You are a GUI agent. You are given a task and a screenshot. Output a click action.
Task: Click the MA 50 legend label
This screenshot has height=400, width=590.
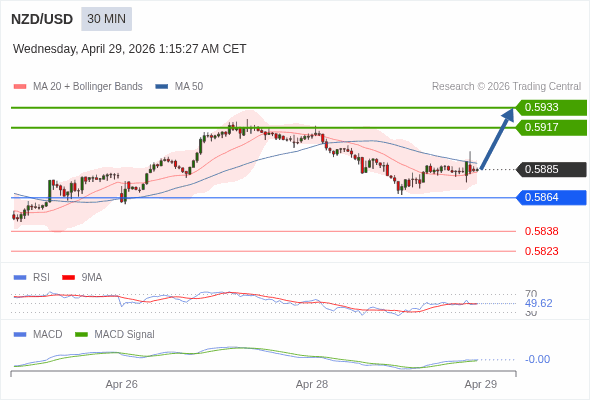189,87
